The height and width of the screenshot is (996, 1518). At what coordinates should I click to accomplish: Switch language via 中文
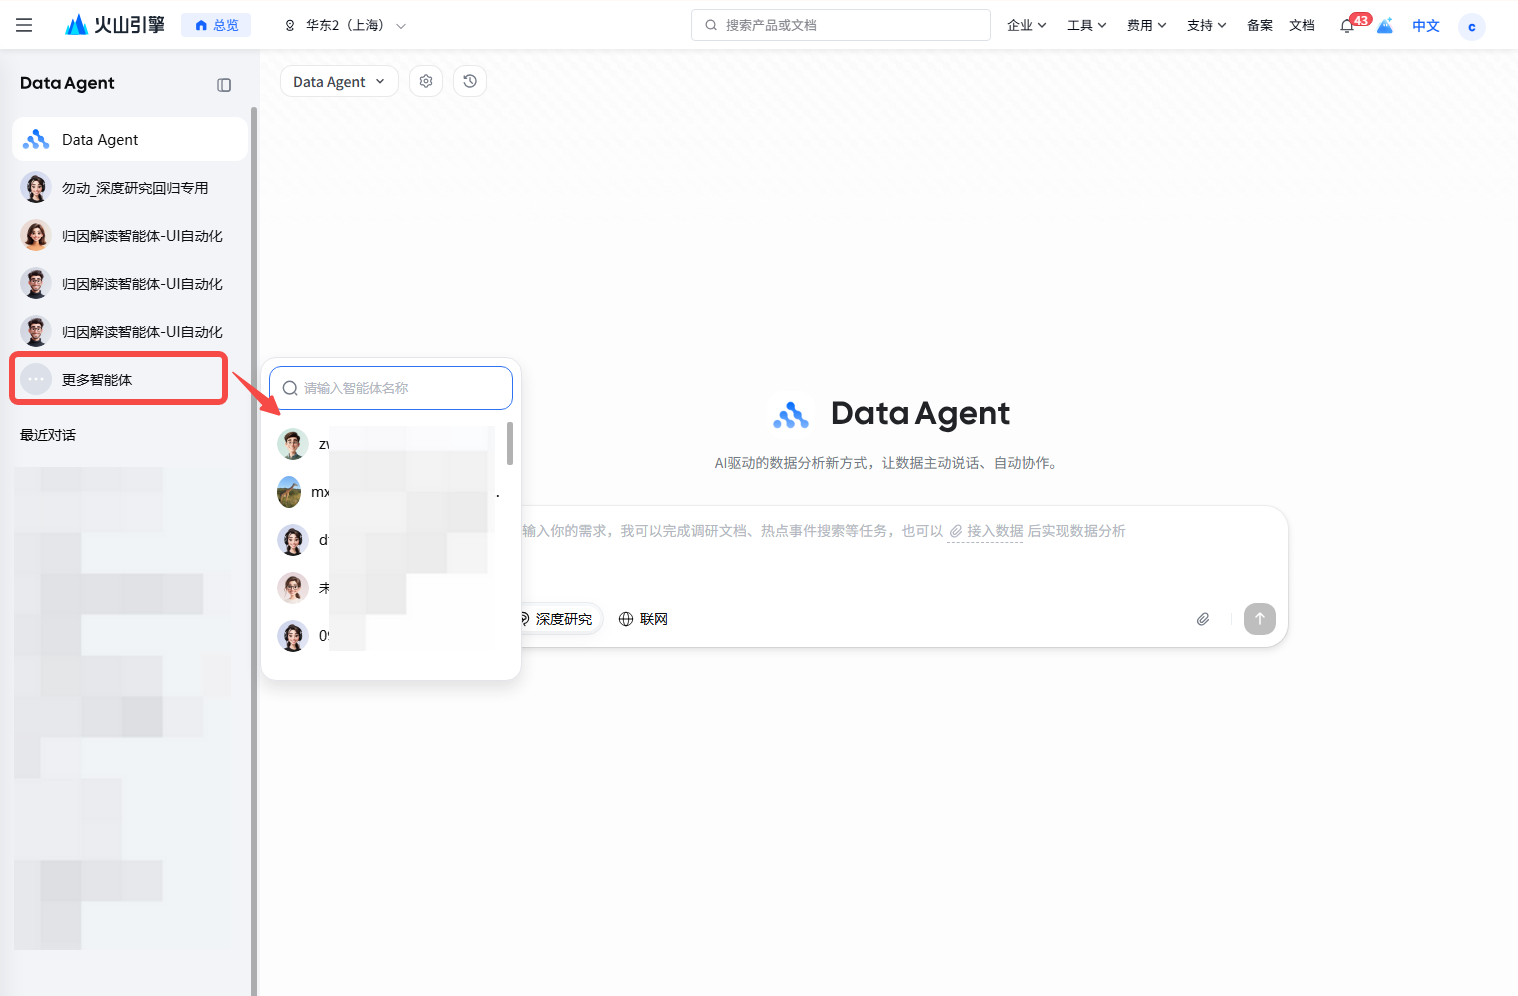click(1426, 25)
